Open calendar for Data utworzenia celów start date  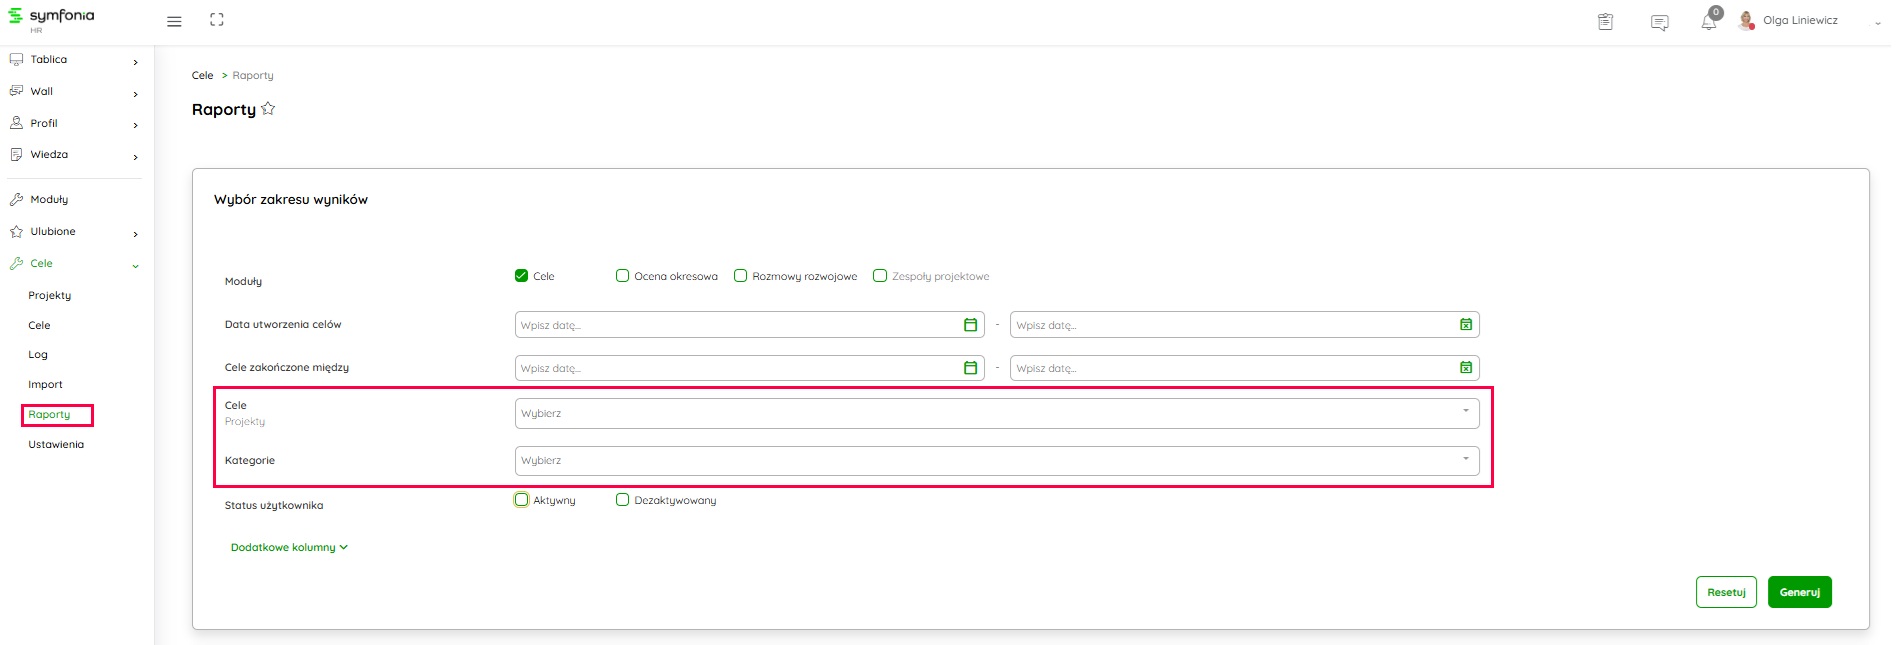click(x=969, y=325)
